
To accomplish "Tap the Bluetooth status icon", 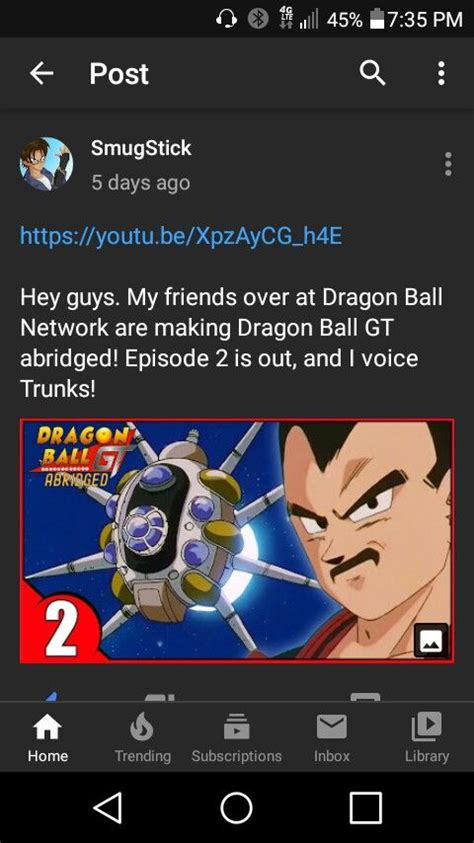I will [258, 19].
